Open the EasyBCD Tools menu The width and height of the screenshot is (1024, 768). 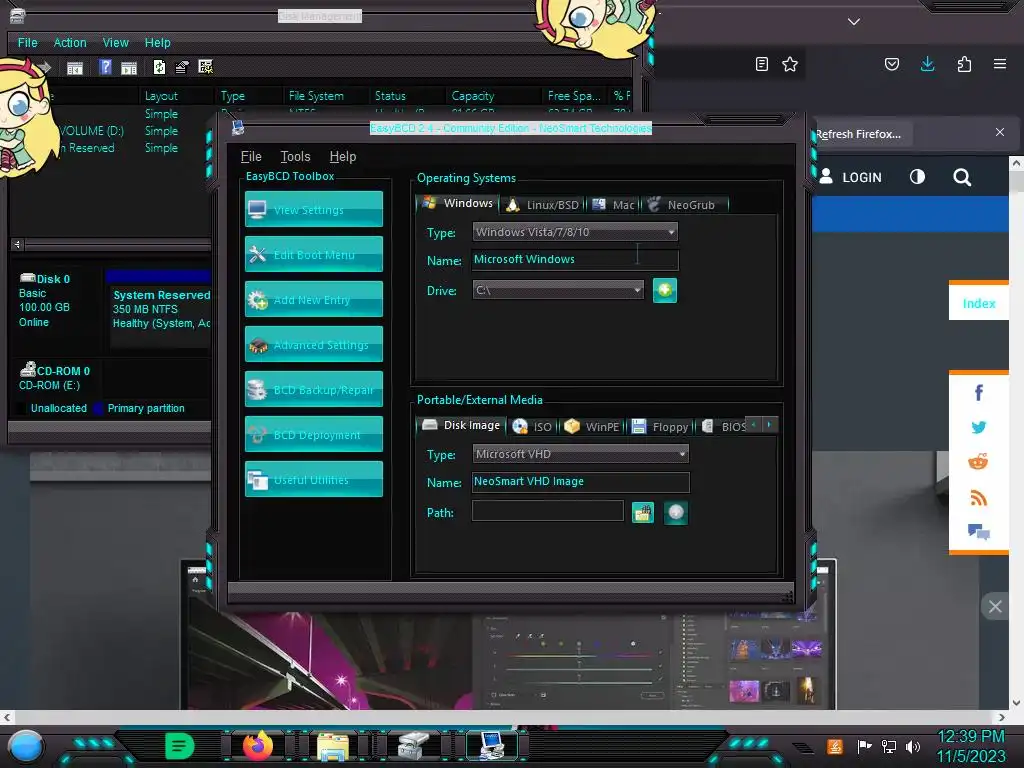coord(295,157)
